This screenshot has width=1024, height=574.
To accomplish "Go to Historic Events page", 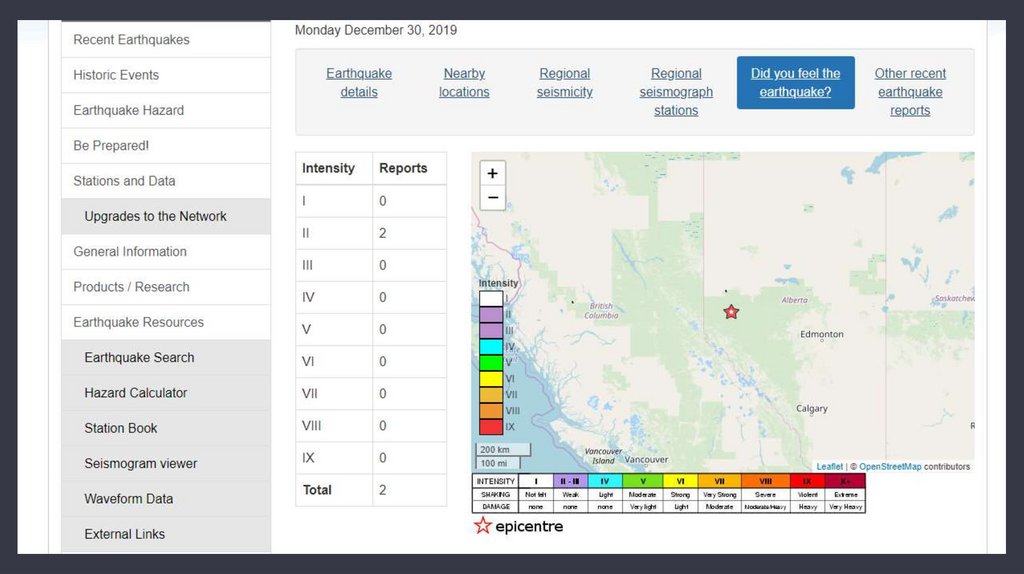I will (116, 75).
